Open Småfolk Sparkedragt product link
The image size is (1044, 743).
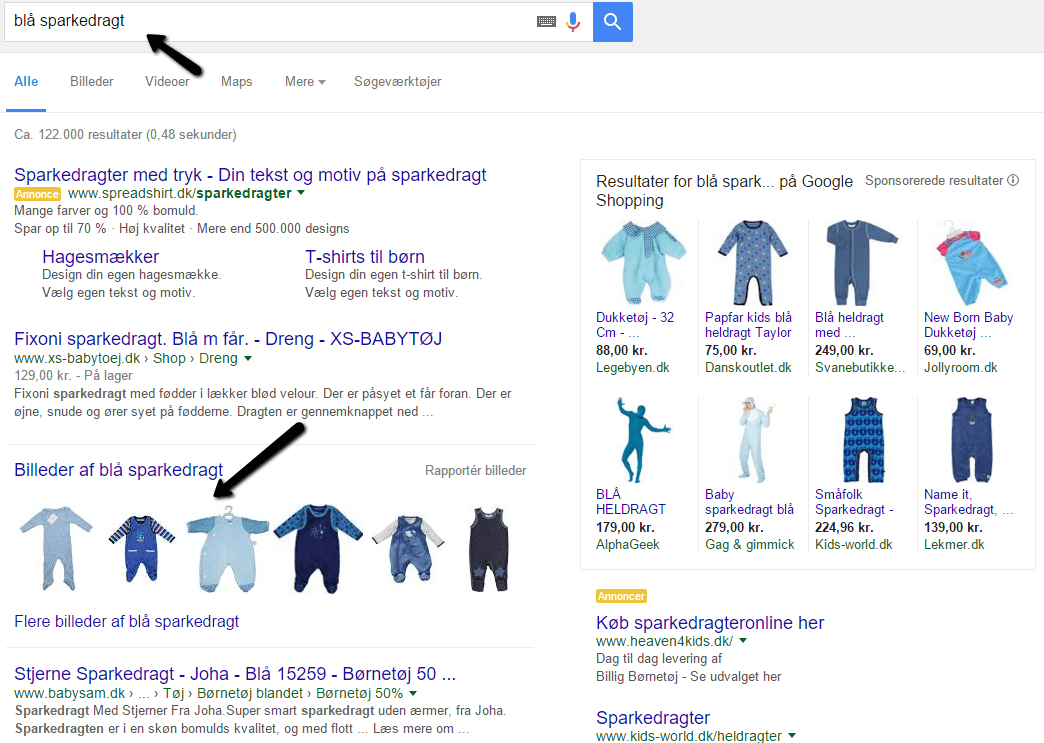(x=854, y=502)
